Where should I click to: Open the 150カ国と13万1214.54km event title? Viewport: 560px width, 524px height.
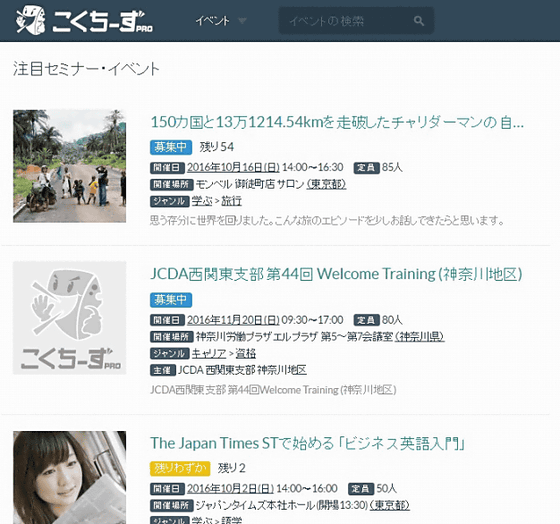coord(337,122)
